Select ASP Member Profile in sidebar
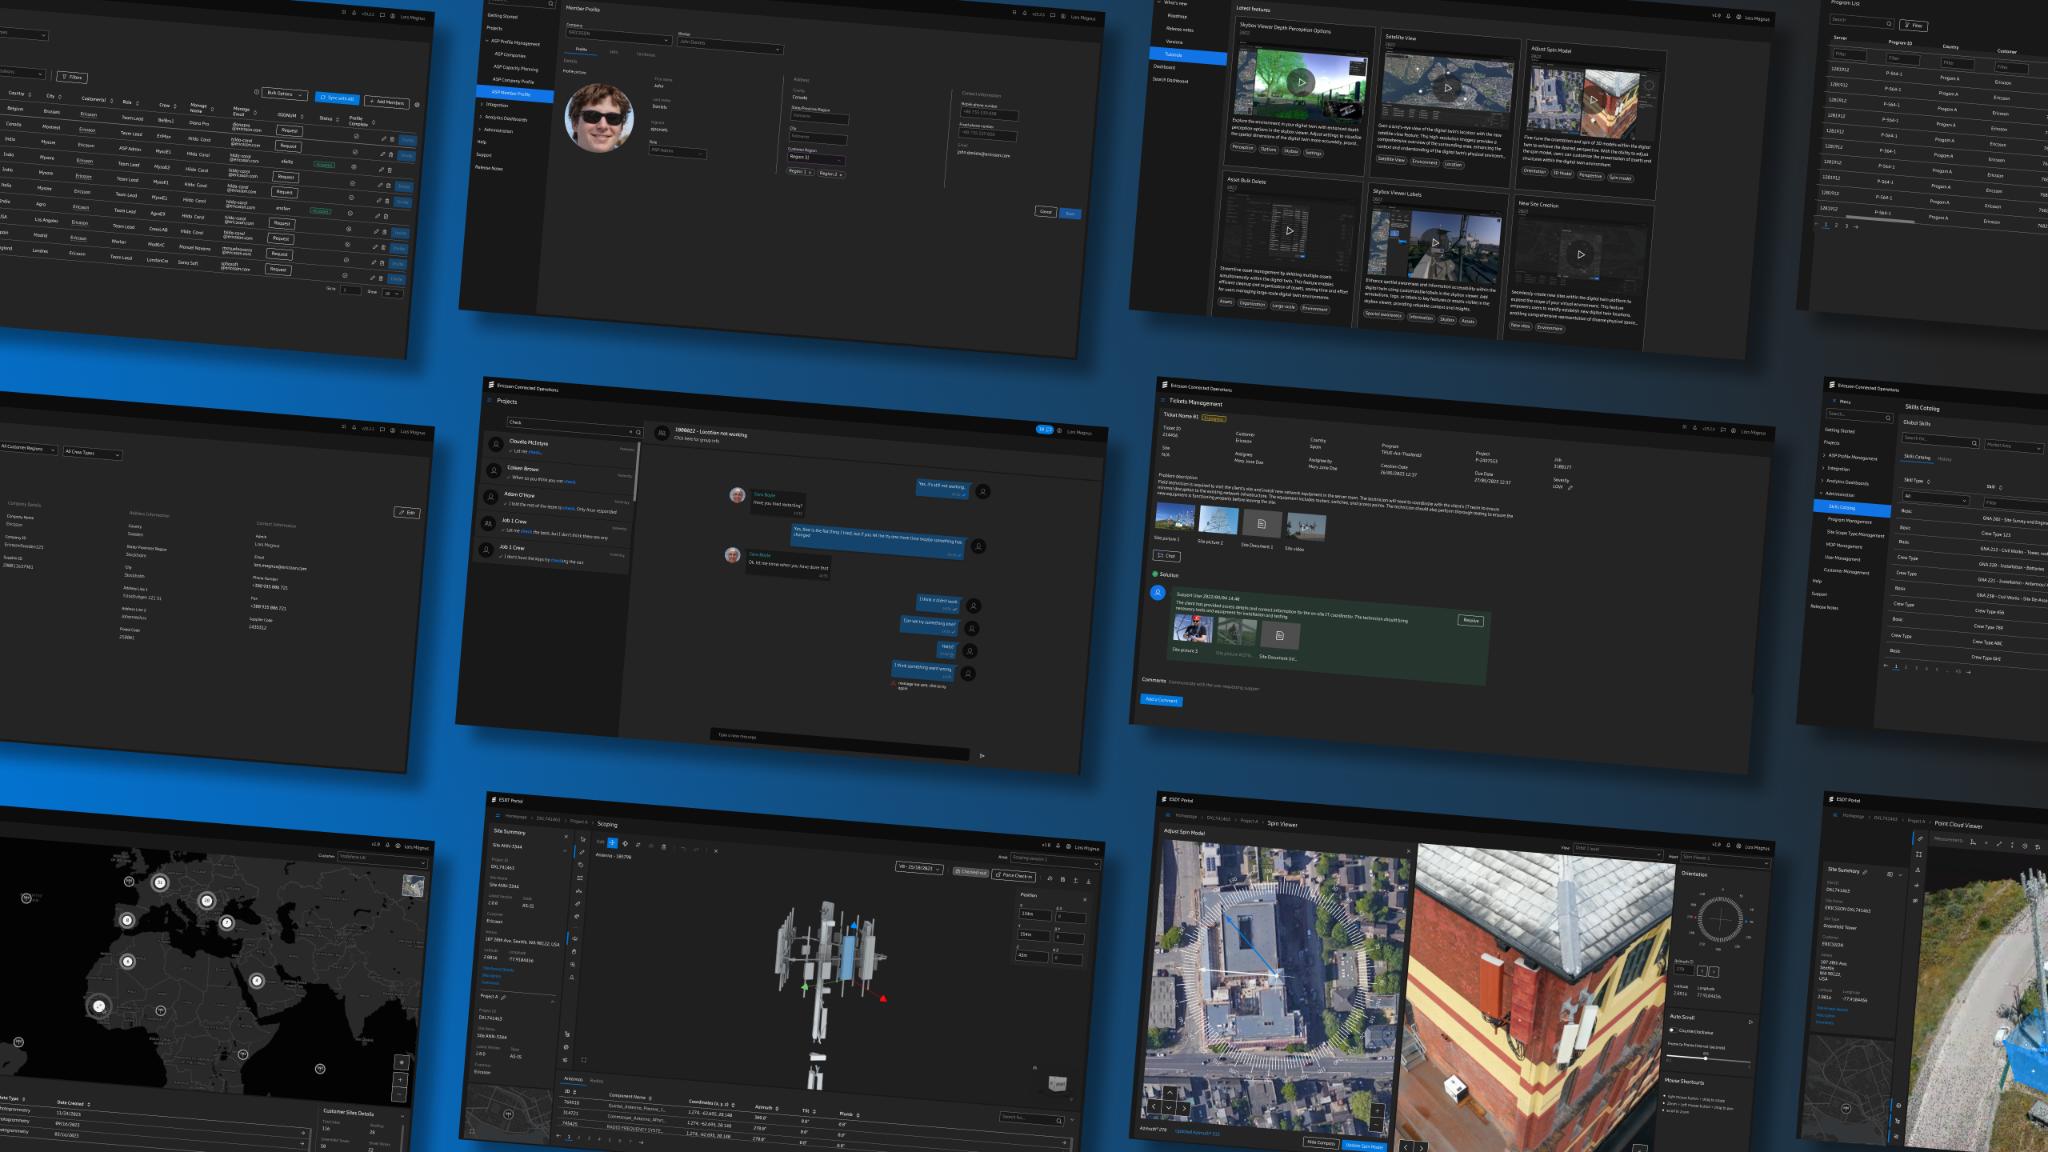 tap(517, 93)
